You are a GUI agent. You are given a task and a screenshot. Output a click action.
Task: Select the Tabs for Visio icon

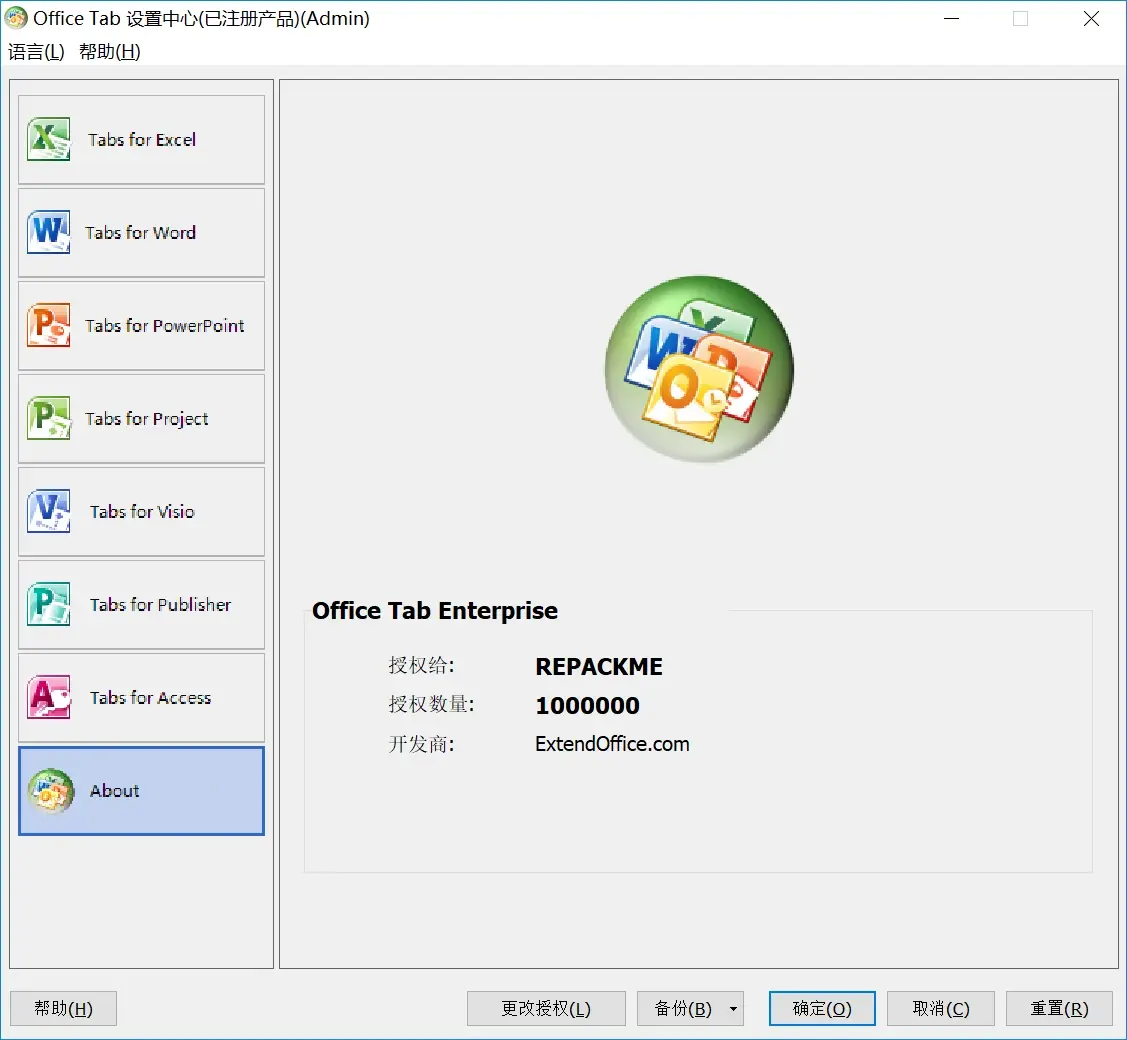point(48,511)
